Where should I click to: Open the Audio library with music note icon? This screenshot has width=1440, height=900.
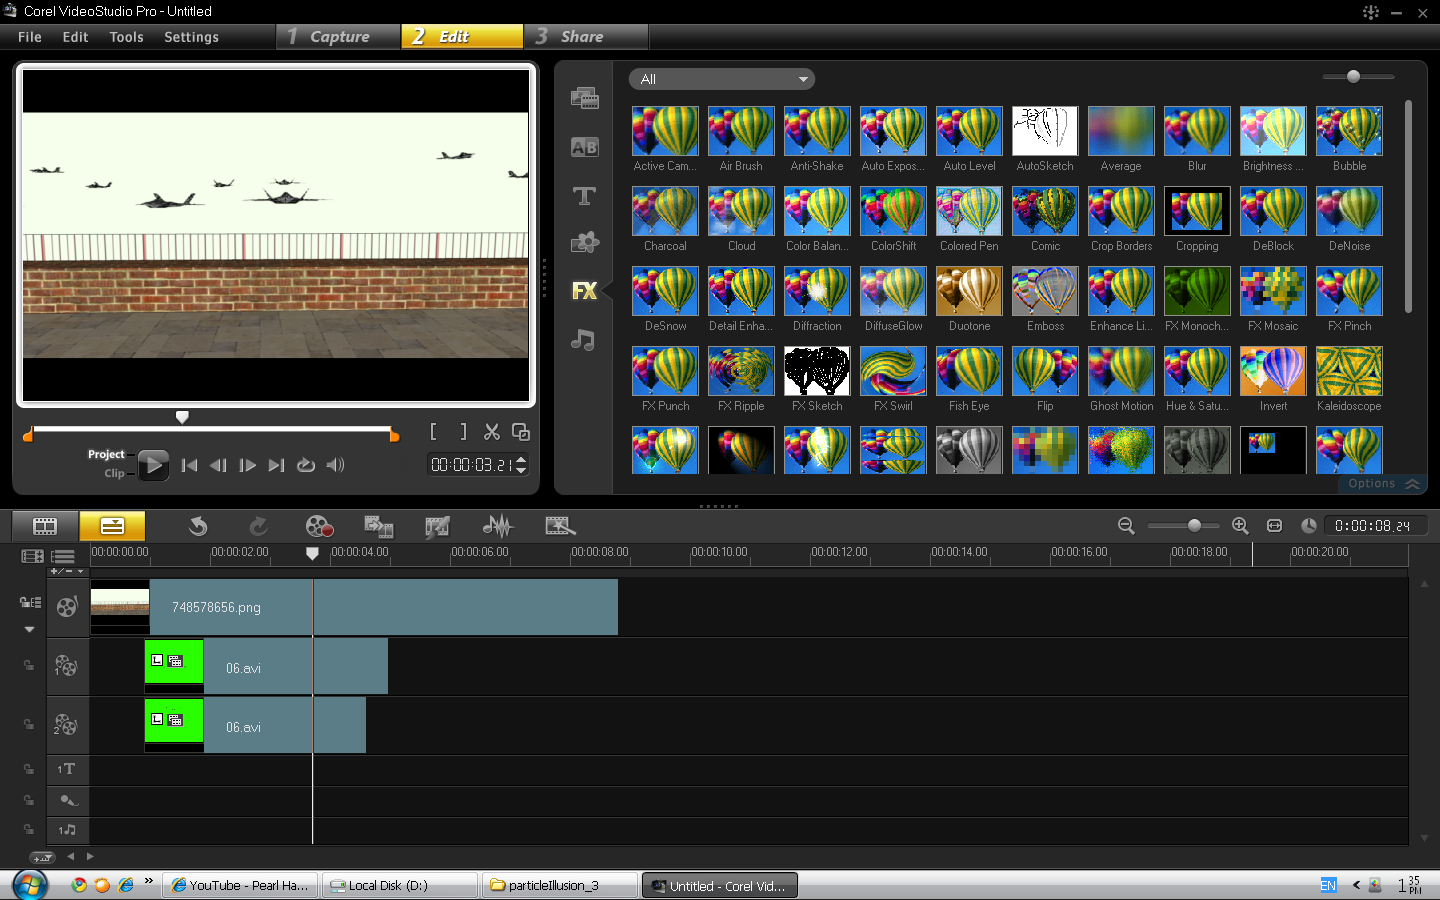click(x=584, y=340)
